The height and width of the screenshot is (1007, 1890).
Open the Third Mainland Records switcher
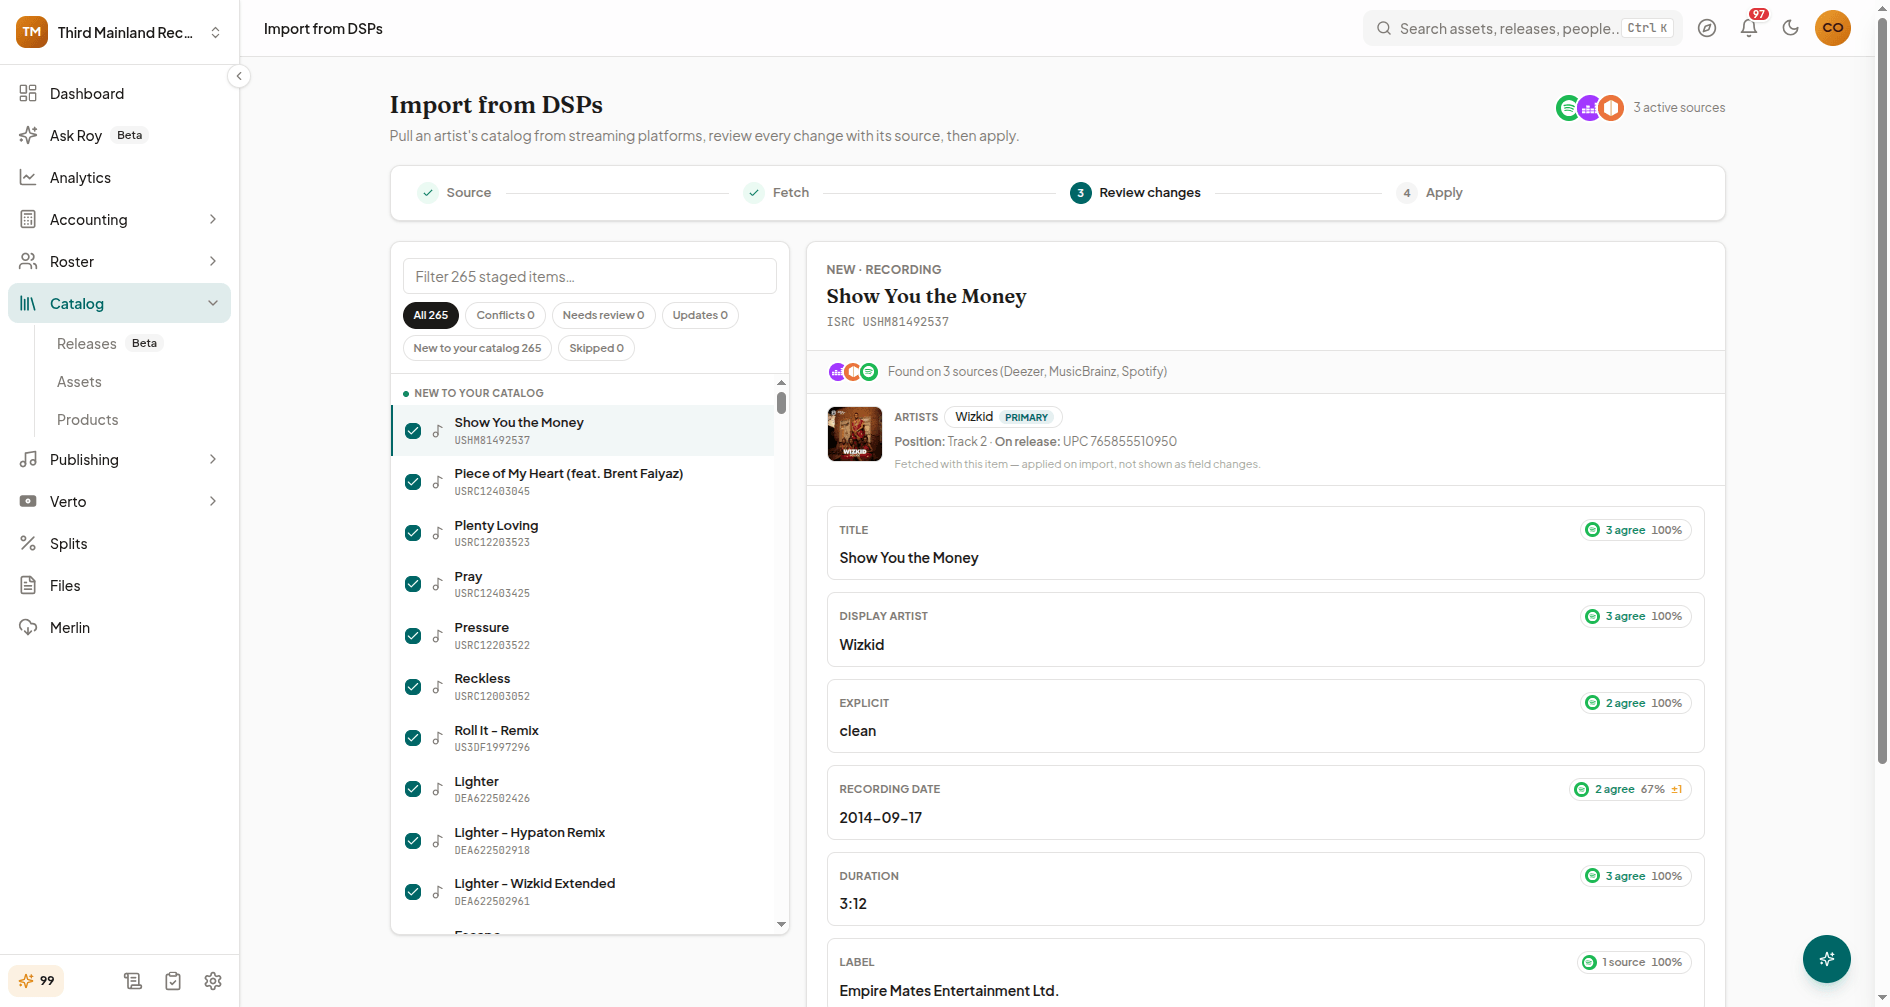click(x=120, y=32)
